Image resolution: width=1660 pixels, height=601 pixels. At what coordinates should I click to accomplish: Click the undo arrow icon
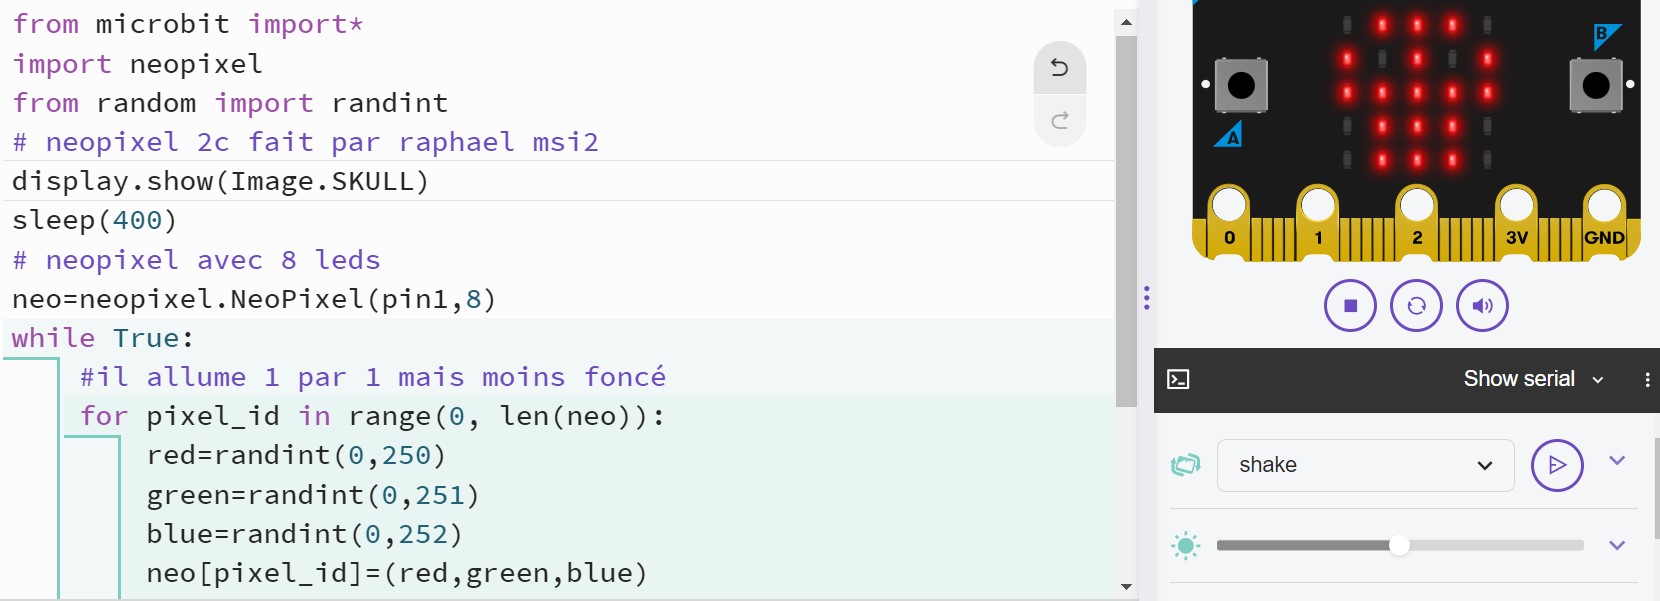coord(1060,68)
